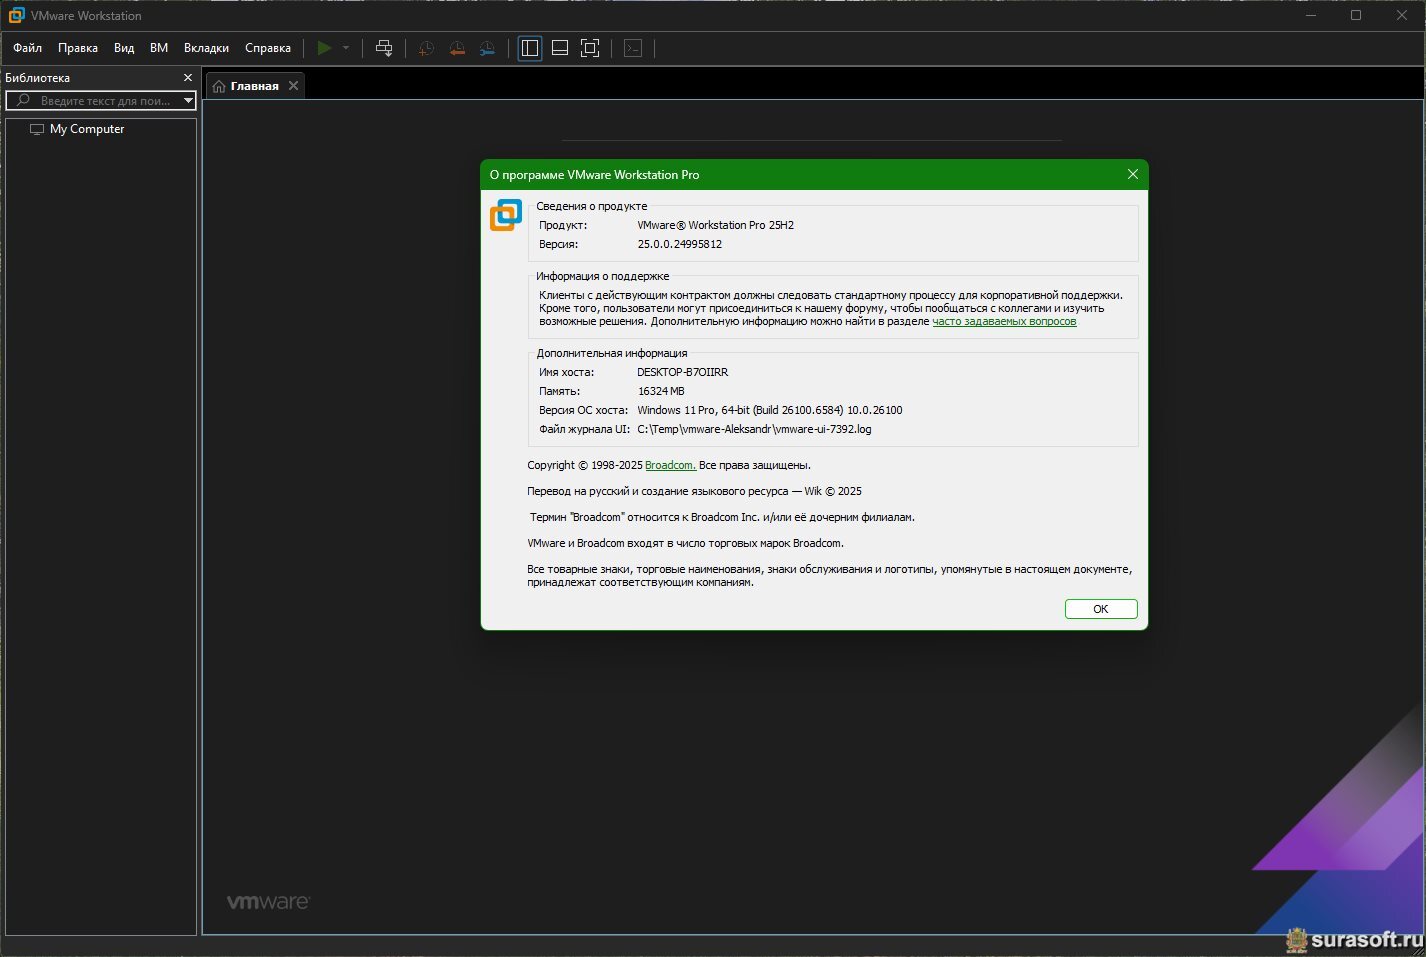Click the console view icon in toolbar
Viewport: 1426px width, 957px height.
tap(633, 48)
